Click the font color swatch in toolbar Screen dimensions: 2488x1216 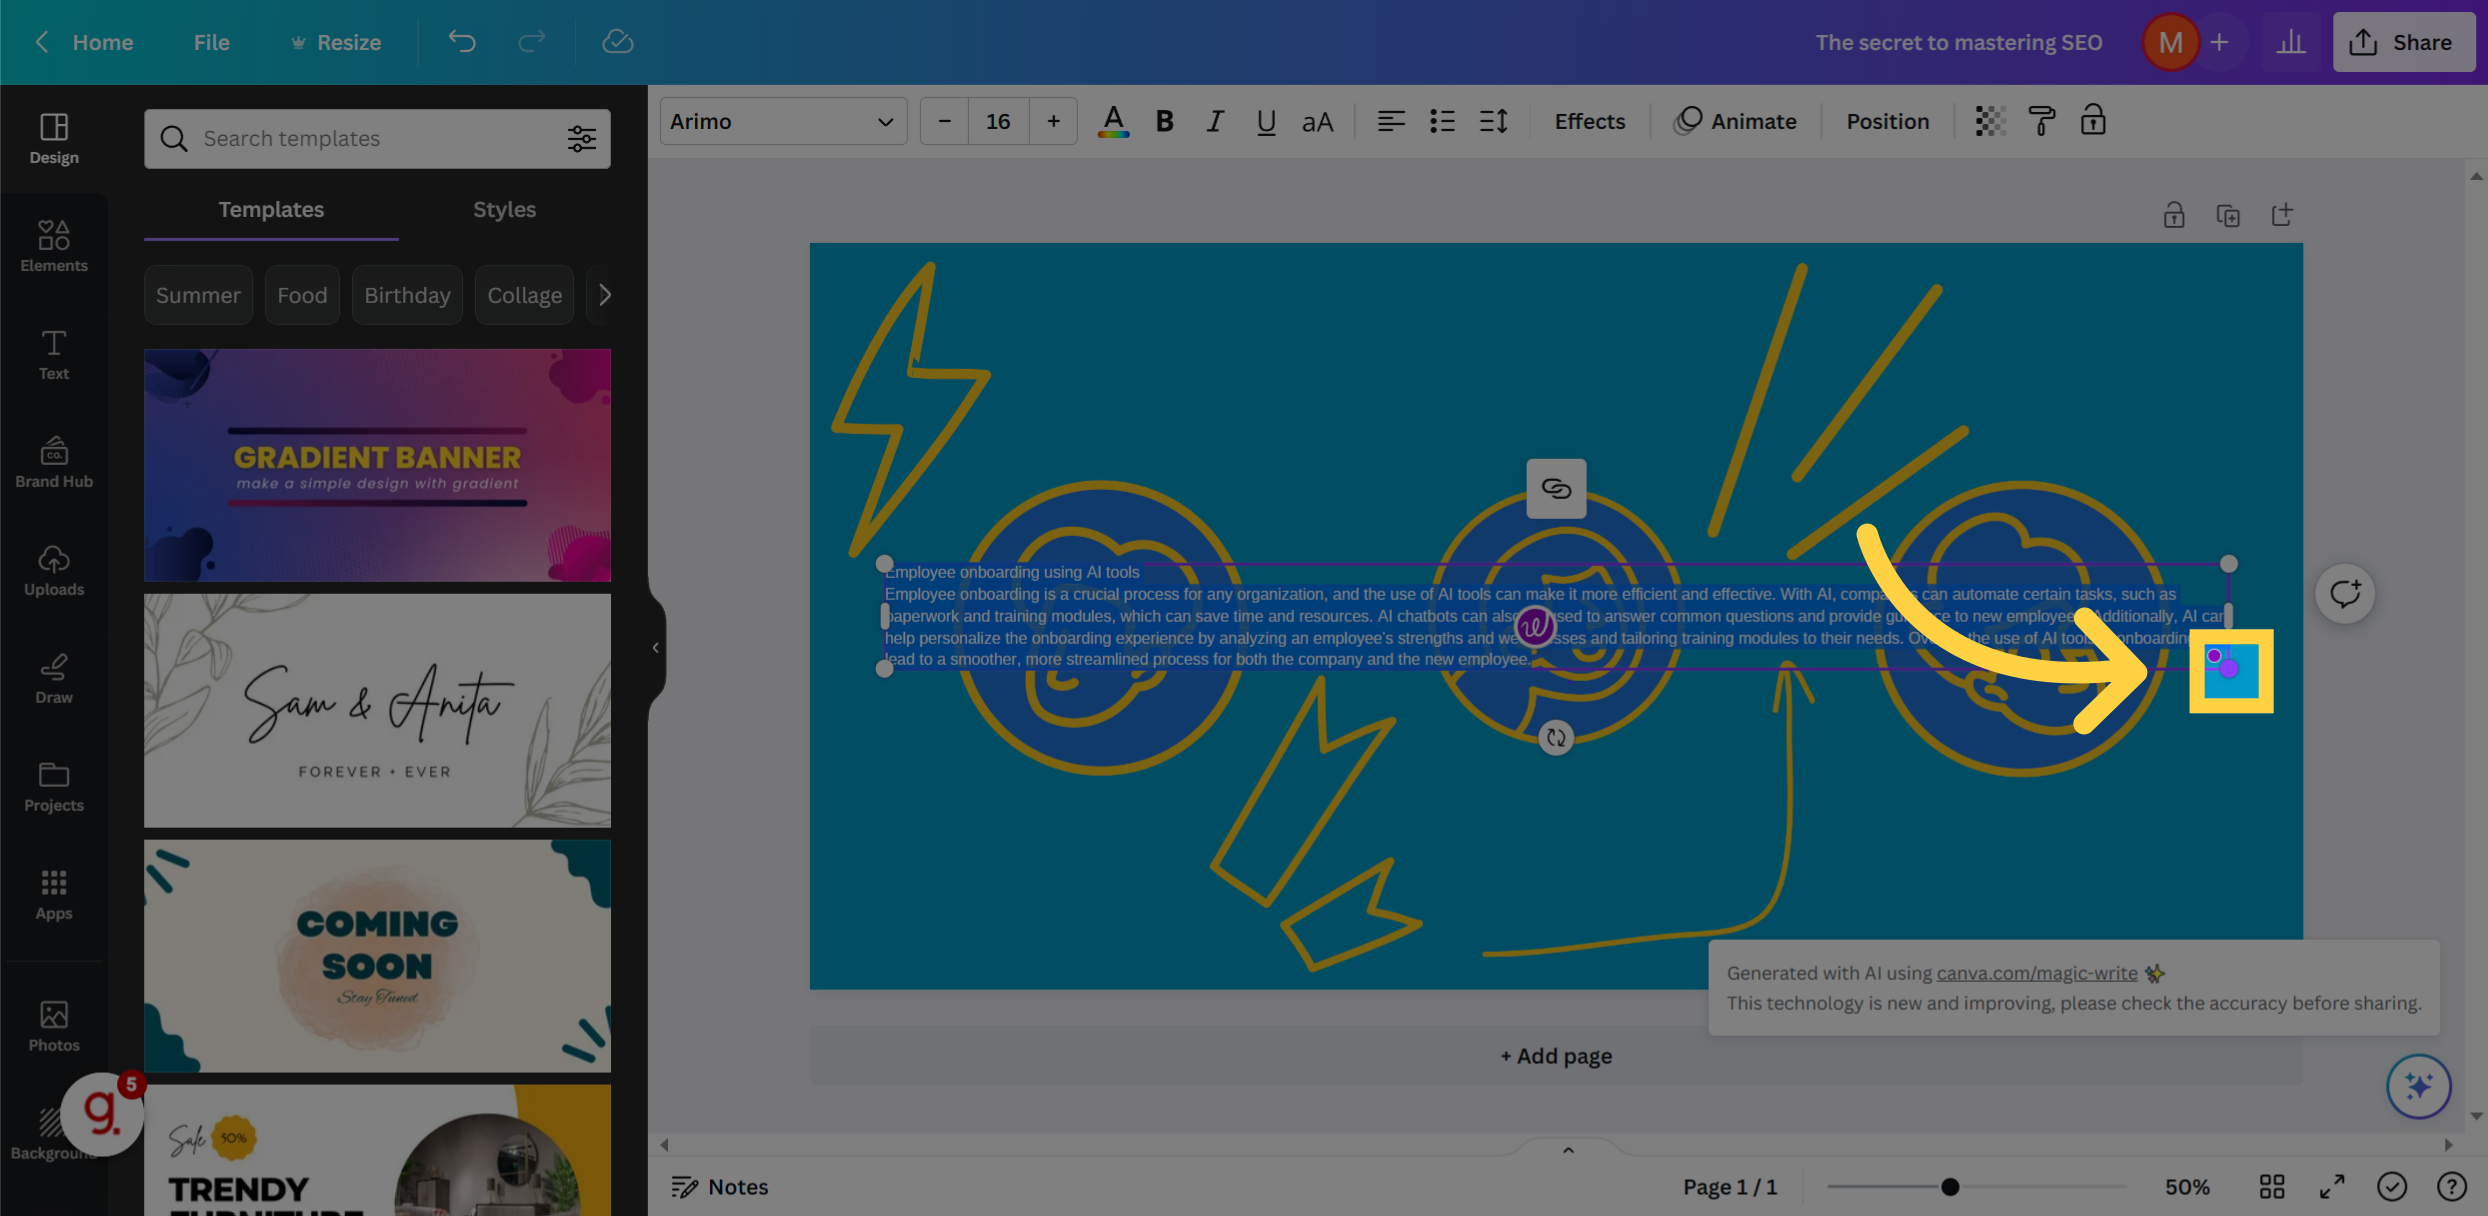pos(1112,121)
